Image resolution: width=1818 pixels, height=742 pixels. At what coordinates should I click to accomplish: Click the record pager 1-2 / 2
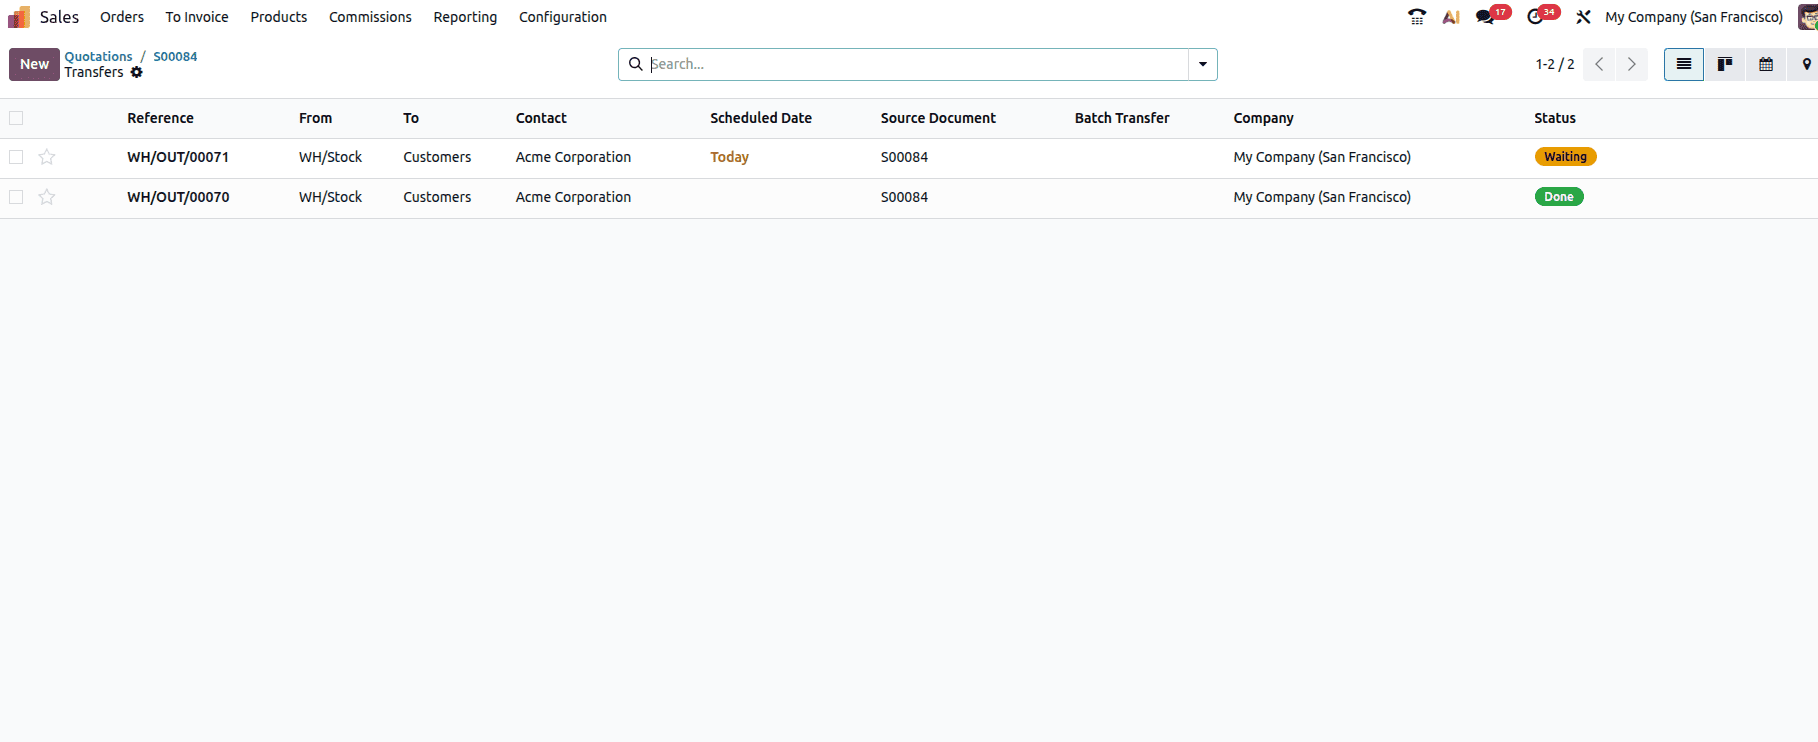(x=1555, y=64)
